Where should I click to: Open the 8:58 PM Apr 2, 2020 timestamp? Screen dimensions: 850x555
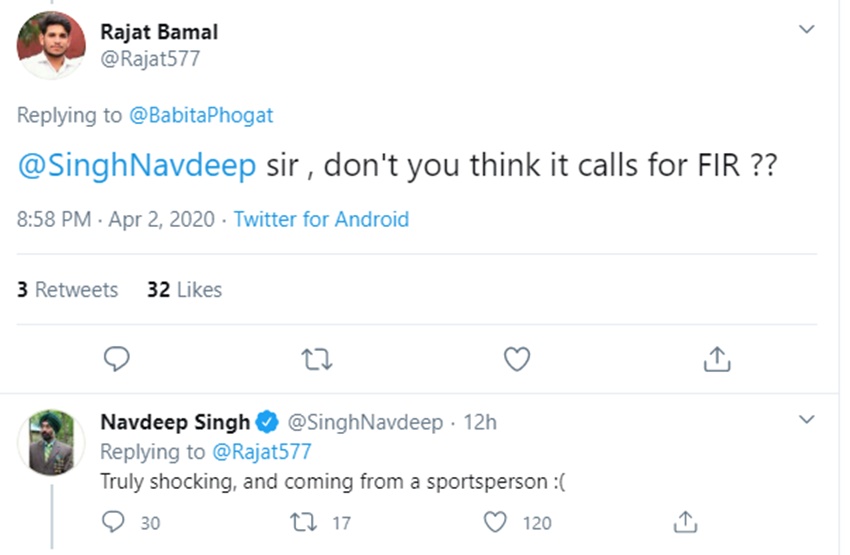[116, 219]
